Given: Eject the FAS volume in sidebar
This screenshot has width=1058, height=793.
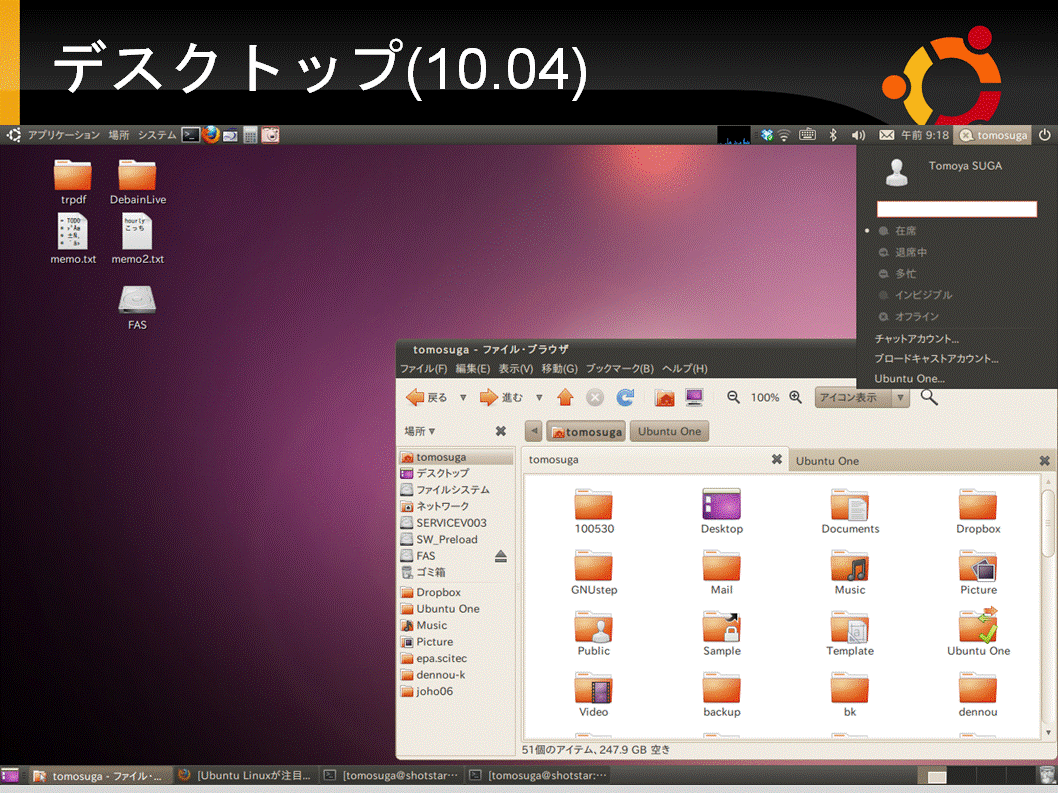Looking at the screenshot, I should click(x=501, y=556).
